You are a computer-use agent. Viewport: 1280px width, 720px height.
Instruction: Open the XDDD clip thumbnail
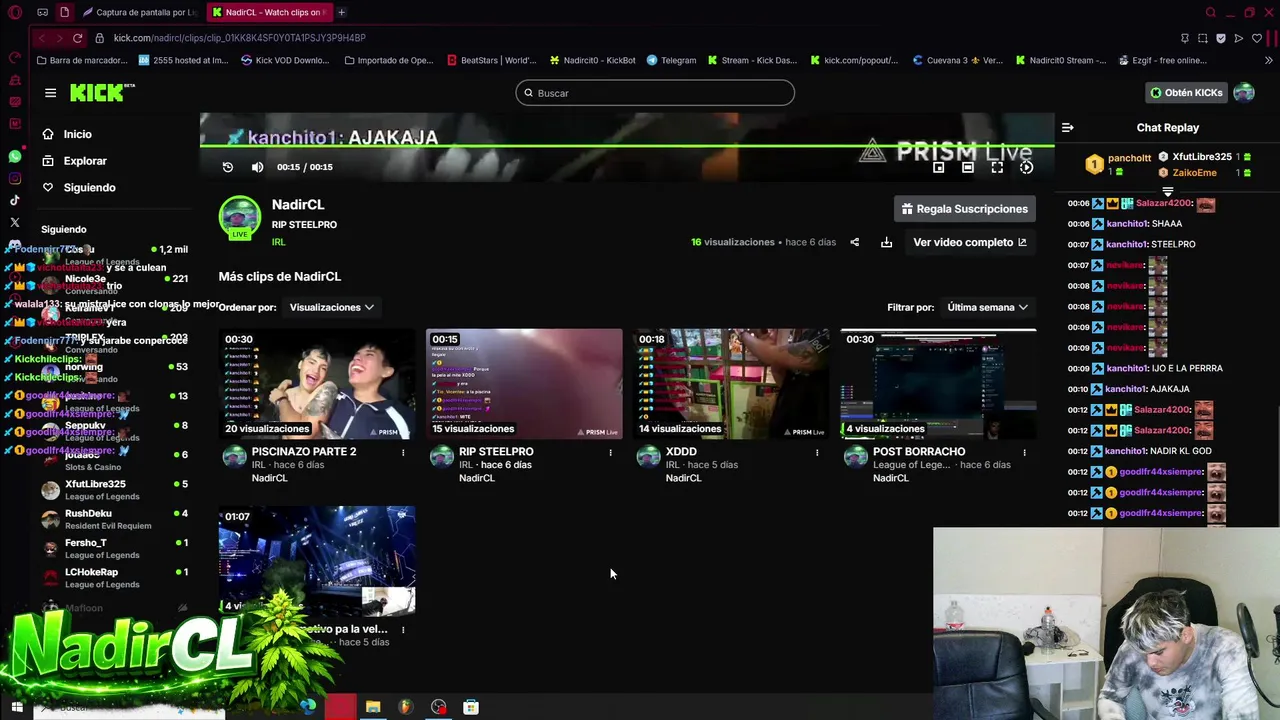pos(731,384)
